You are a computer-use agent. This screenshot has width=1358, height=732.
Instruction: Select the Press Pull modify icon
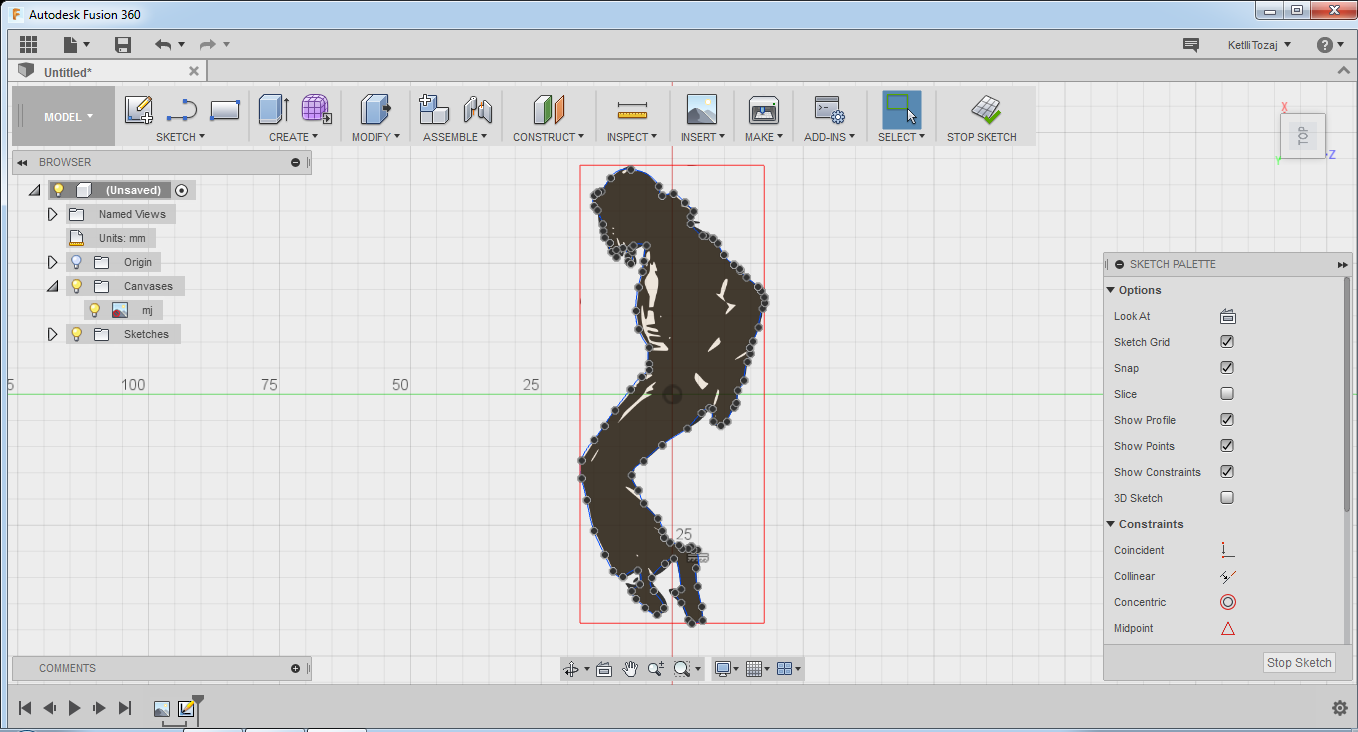pos(376,109)
